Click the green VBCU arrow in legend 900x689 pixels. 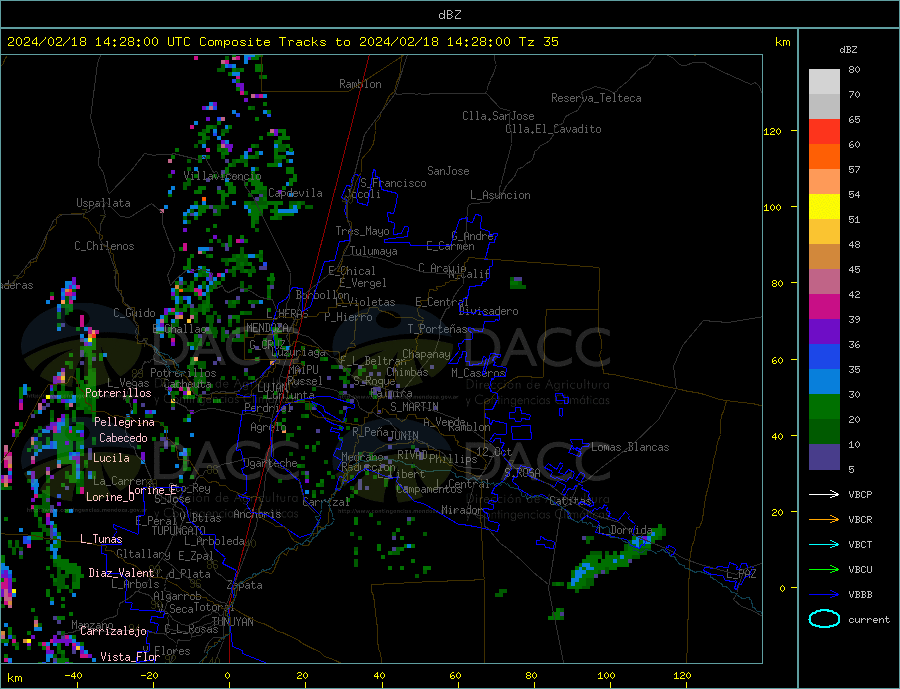824,570
